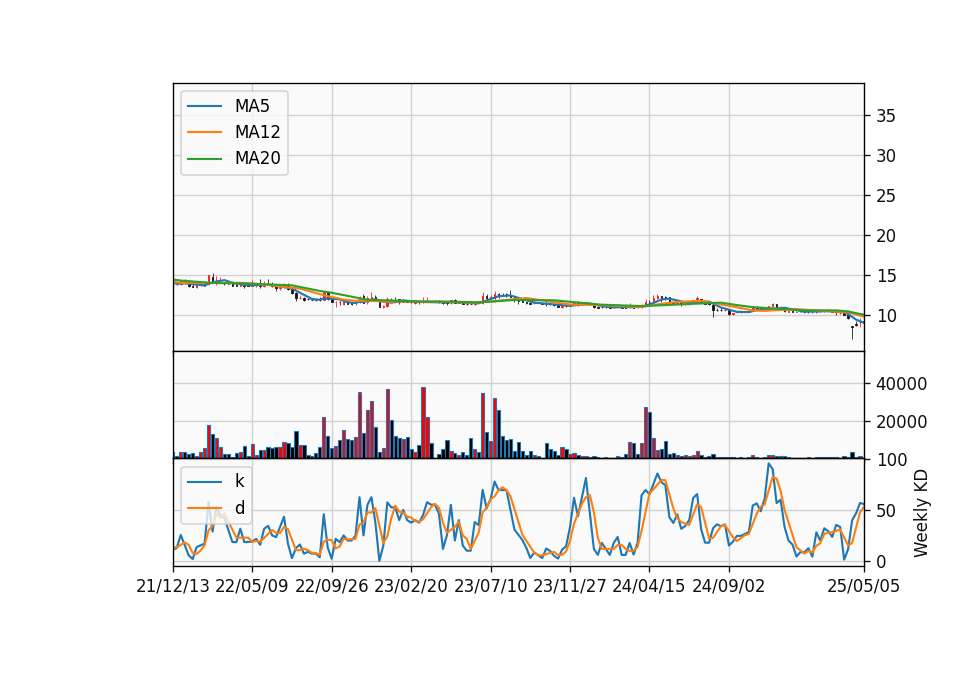Select the 25/05/05 date label
The image size is (960, 690).
[863, 586]
